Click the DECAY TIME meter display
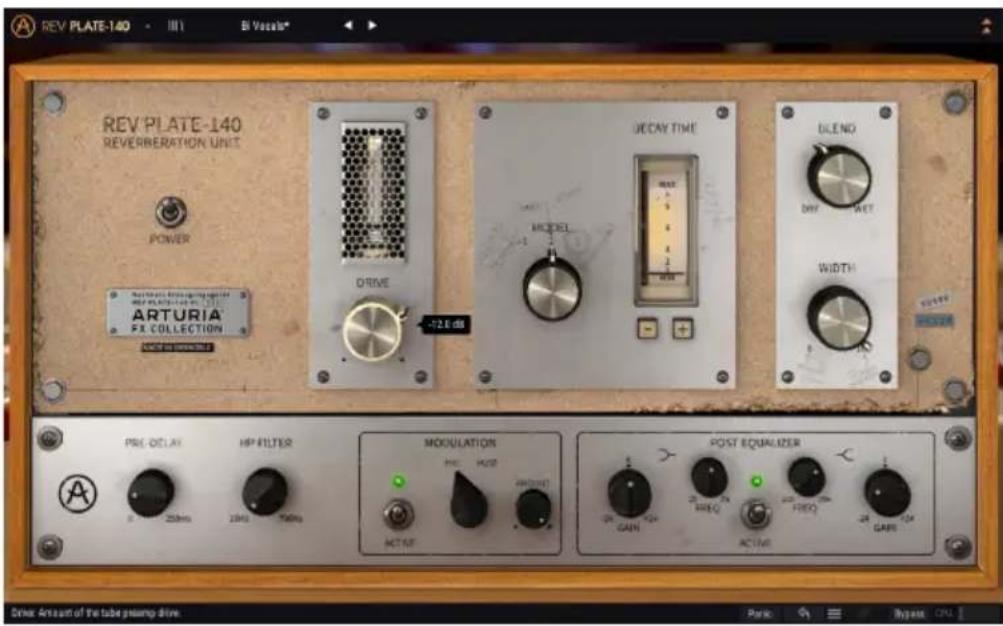 (x=665, y=230)
